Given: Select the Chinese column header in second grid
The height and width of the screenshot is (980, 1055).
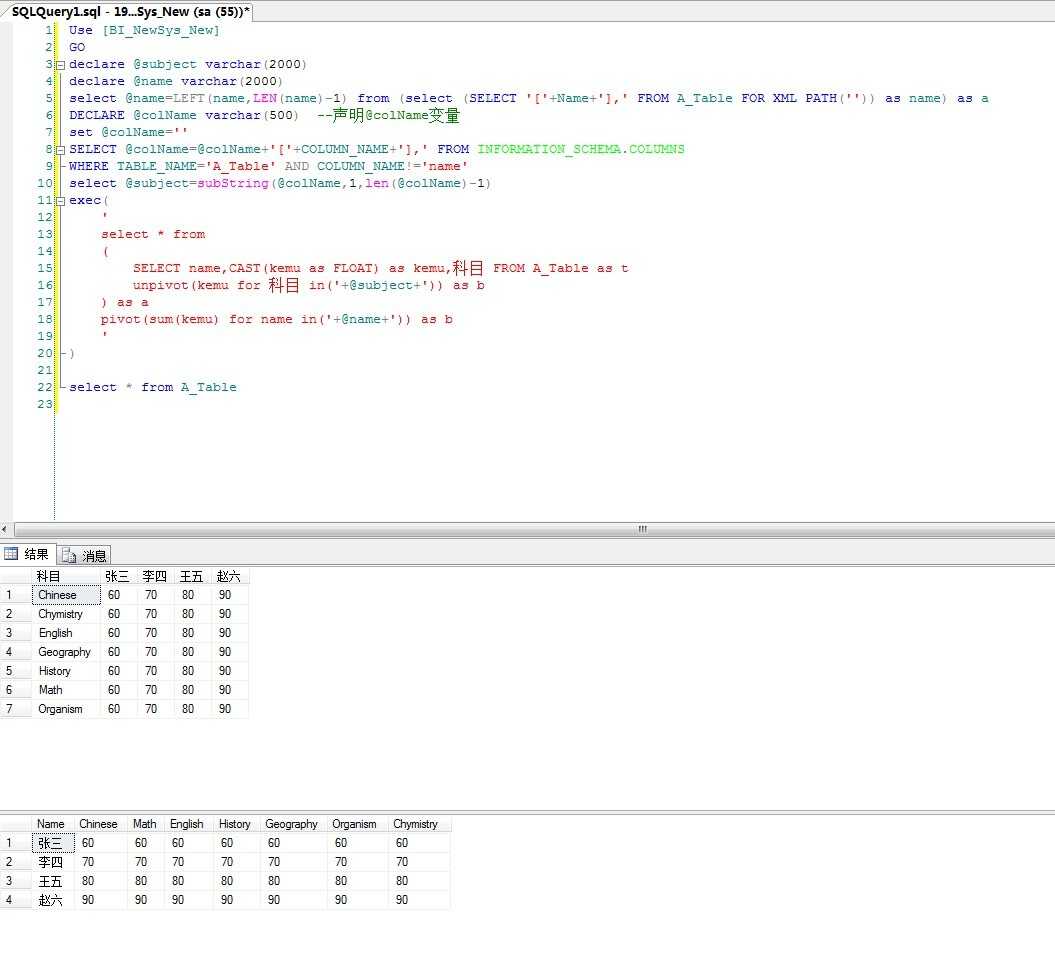Looking at the screenshot, I should click(x=101, y=824).
